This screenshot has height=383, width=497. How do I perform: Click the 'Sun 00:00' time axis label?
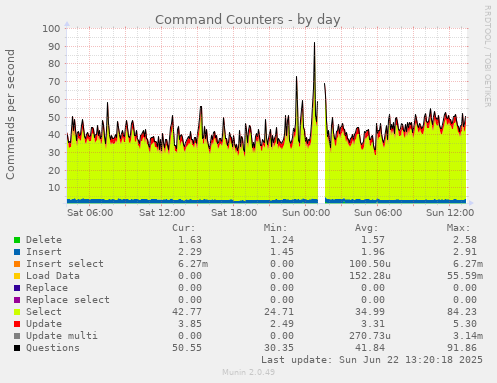(306, 213)
